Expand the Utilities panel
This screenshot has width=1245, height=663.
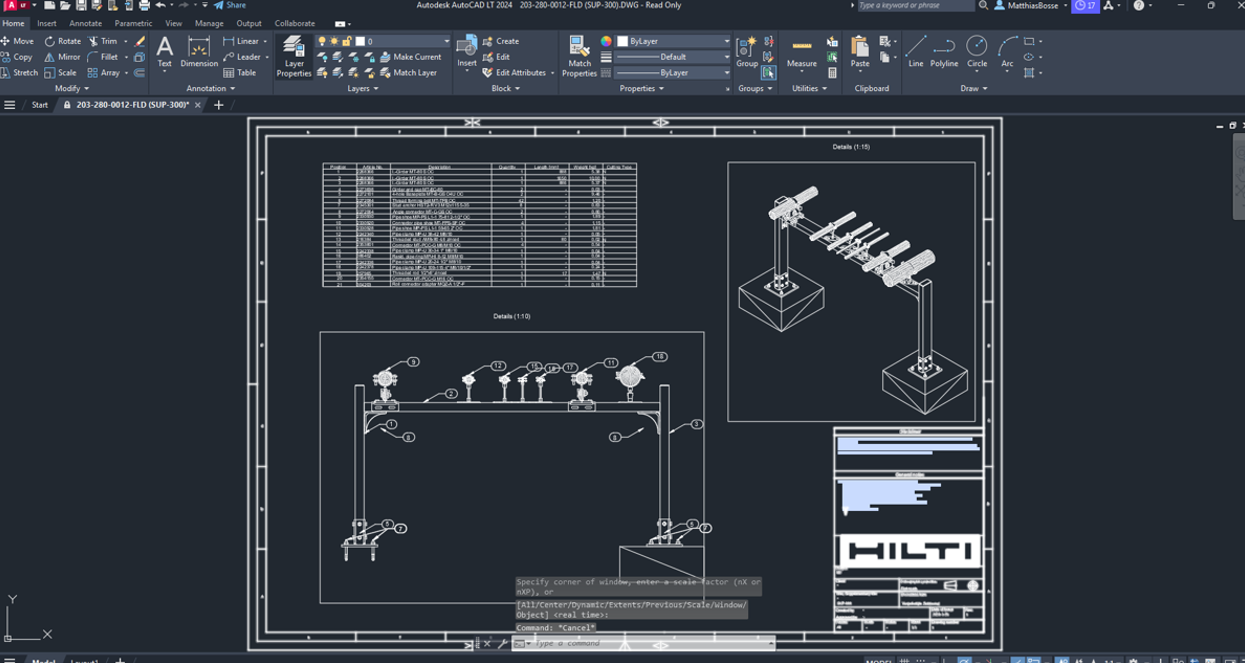click(x=809, y=88)
